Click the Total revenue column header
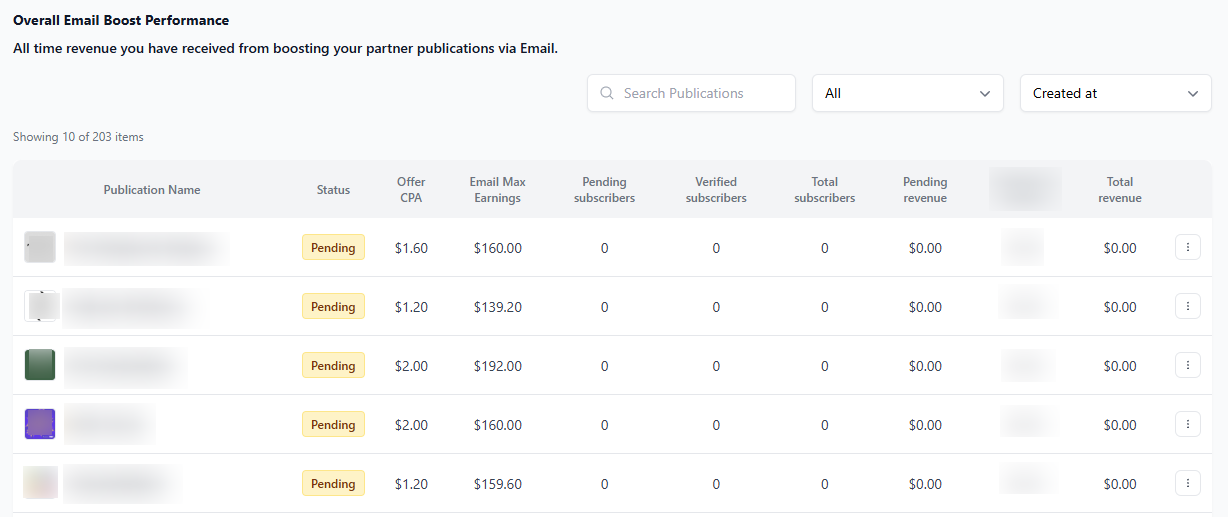This screenshot has height=517, width=1228. click(x=1119, y=190)
